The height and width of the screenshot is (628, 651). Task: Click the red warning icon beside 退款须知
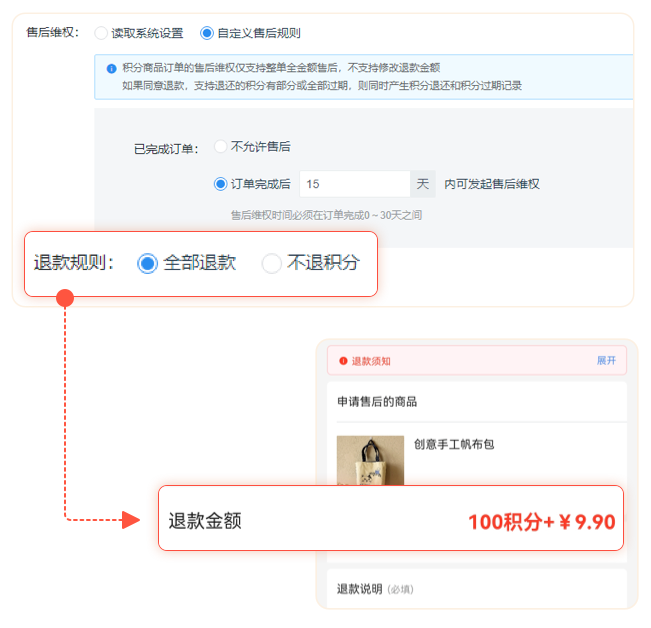click(x=343, y=361)
